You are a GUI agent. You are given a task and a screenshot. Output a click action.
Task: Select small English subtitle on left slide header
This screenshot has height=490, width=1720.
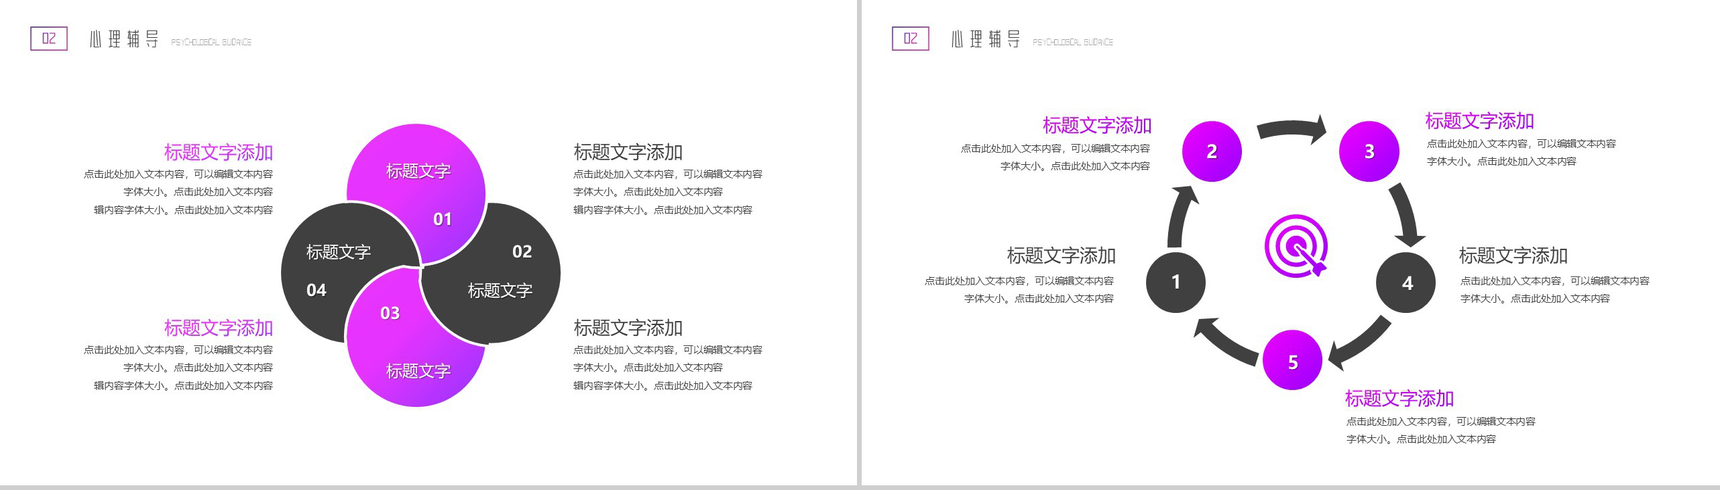point(211,42)
